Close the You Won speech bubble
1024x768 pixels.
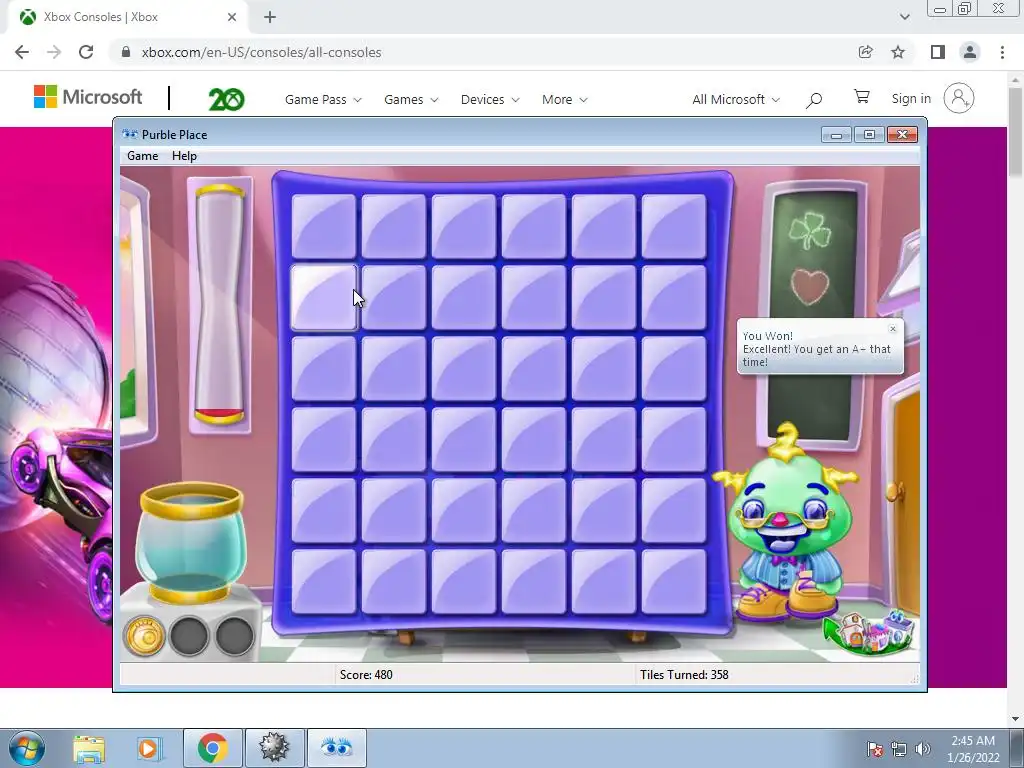point(893,328)
